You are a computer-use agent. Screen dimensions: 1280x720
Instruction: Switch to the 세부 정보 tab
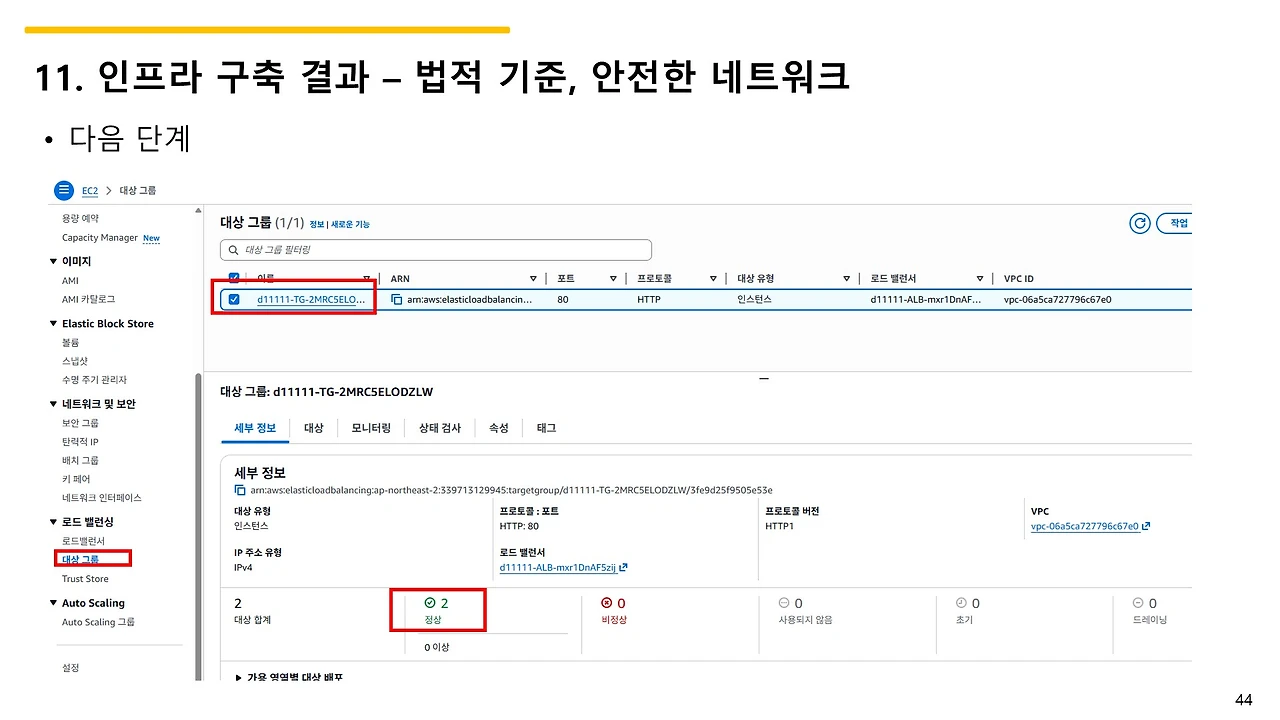click(255, 428)
